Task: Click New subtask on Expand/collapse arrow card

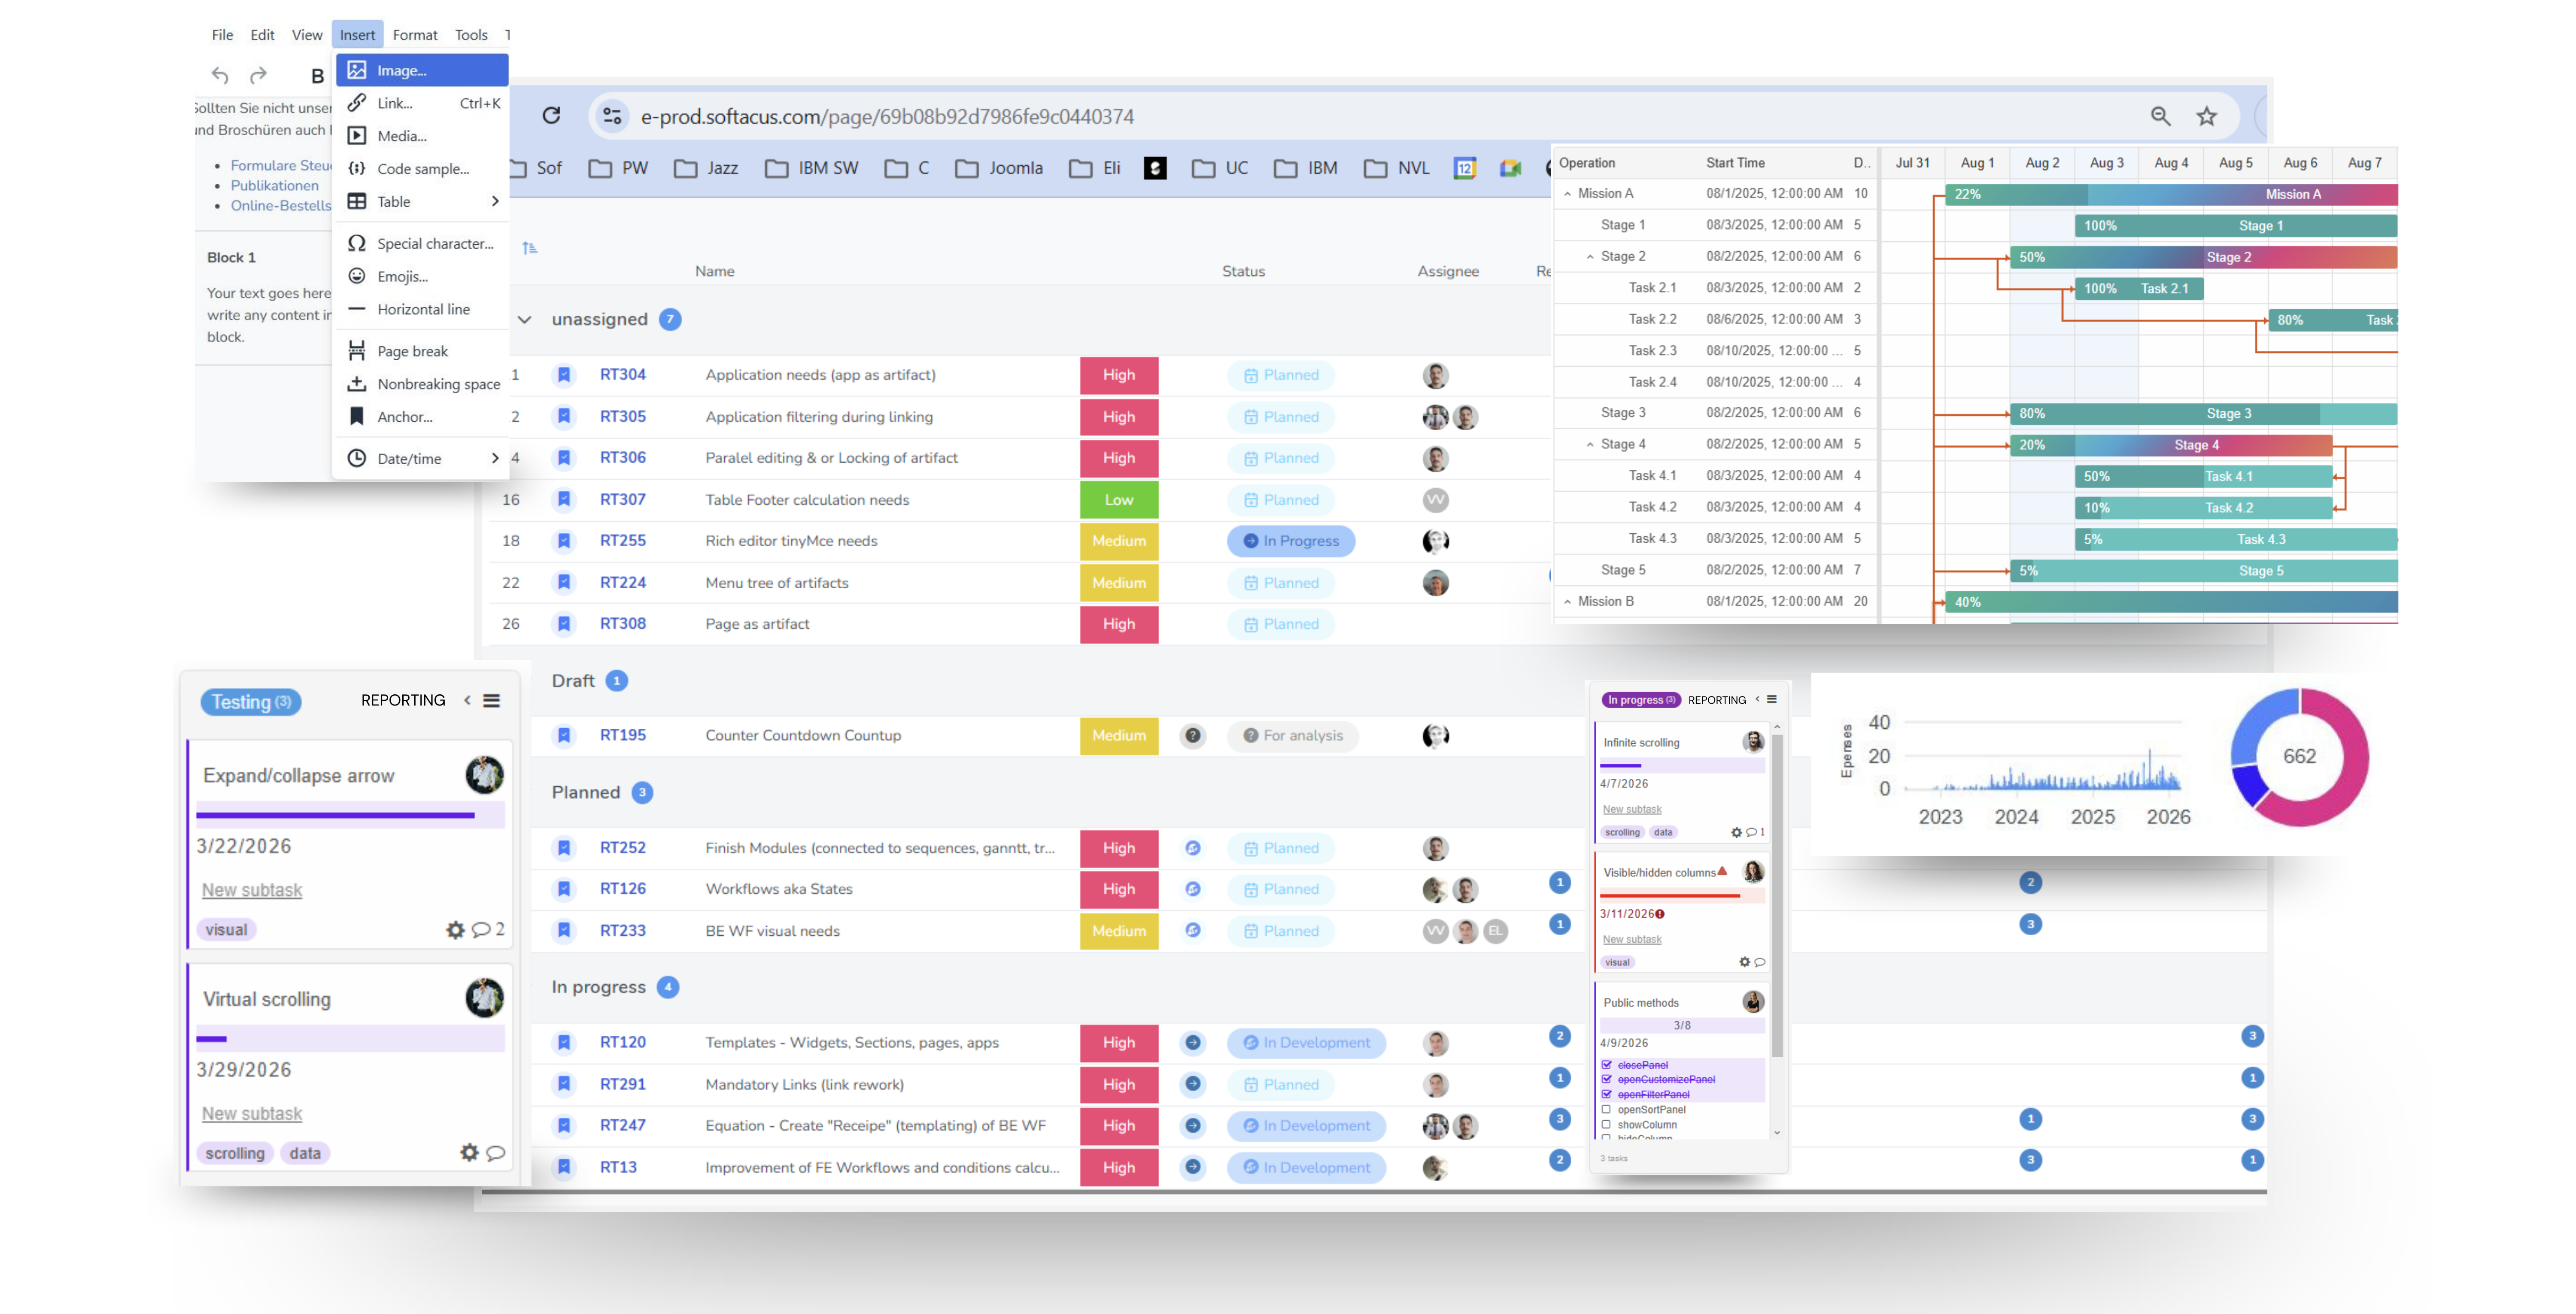Action: [252, 890]
